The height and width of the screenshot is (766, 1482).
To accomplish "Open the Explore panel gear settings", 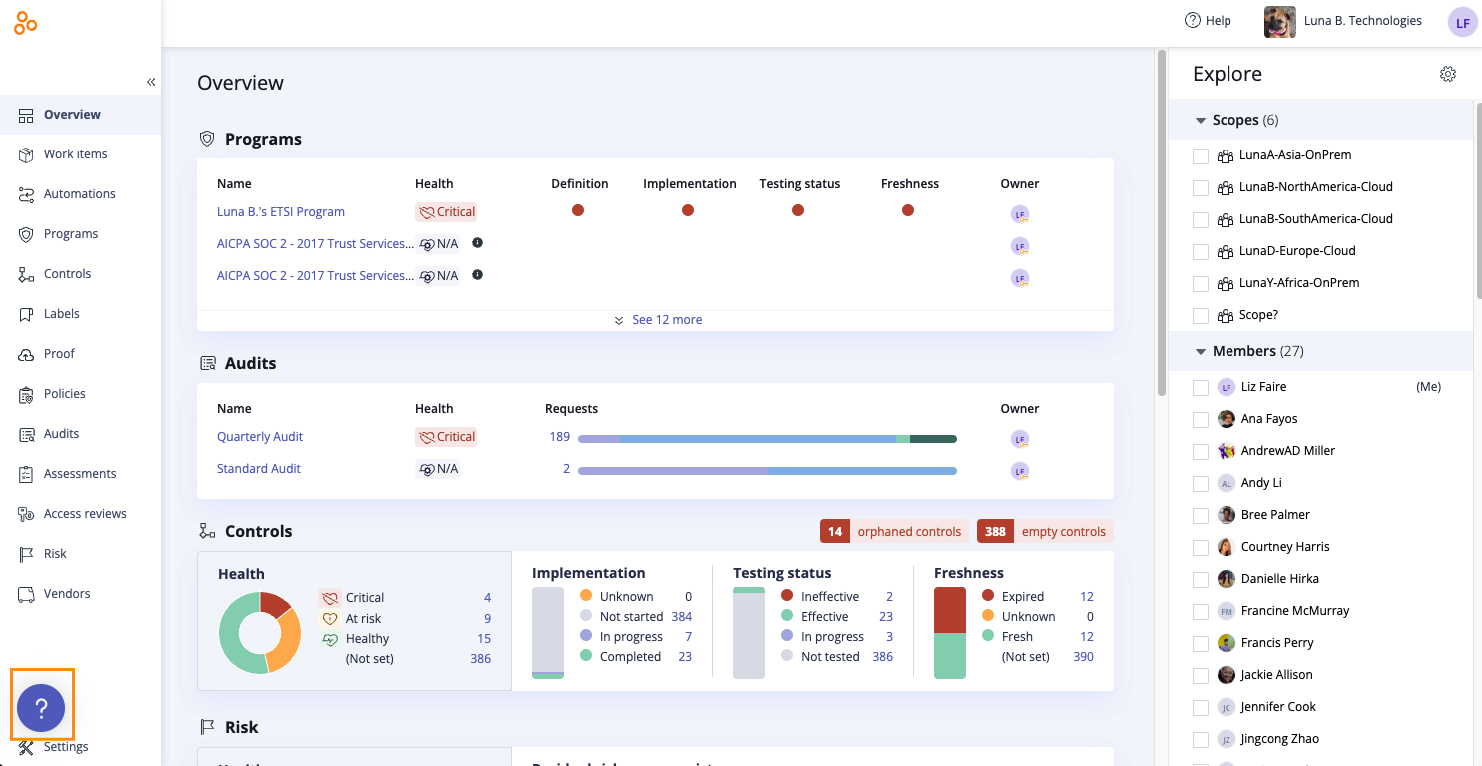I will (x=1447, y=74).
